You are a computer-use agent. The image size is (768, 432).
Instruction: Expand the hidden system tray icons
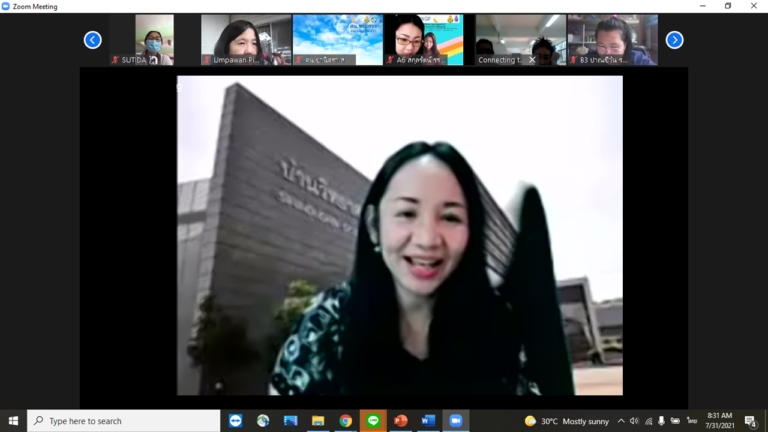point(621,421)
